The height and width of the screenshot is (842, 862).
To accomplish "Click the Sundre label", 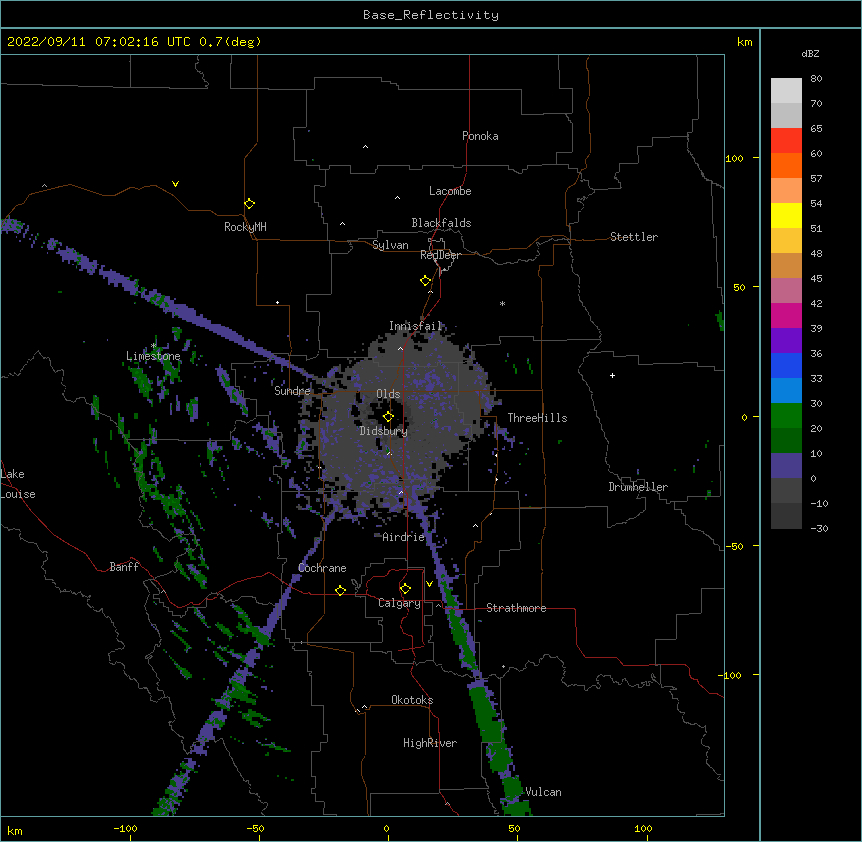I will point(292,391).
